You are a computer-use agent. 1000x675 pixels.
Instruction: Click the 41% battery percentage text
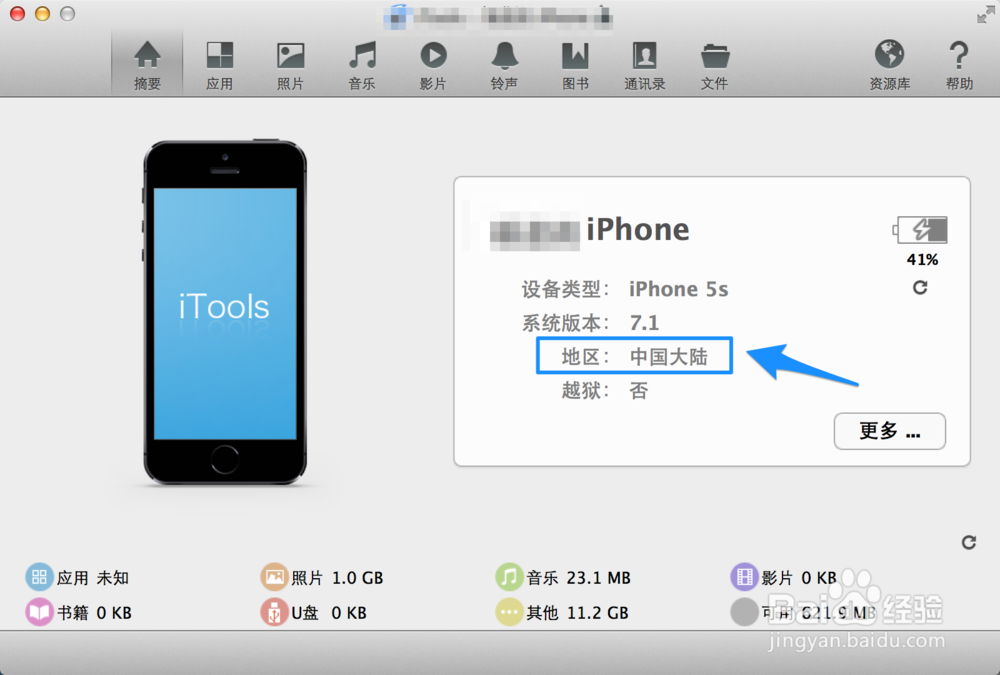pyautogui.click(x=922, y=260)
